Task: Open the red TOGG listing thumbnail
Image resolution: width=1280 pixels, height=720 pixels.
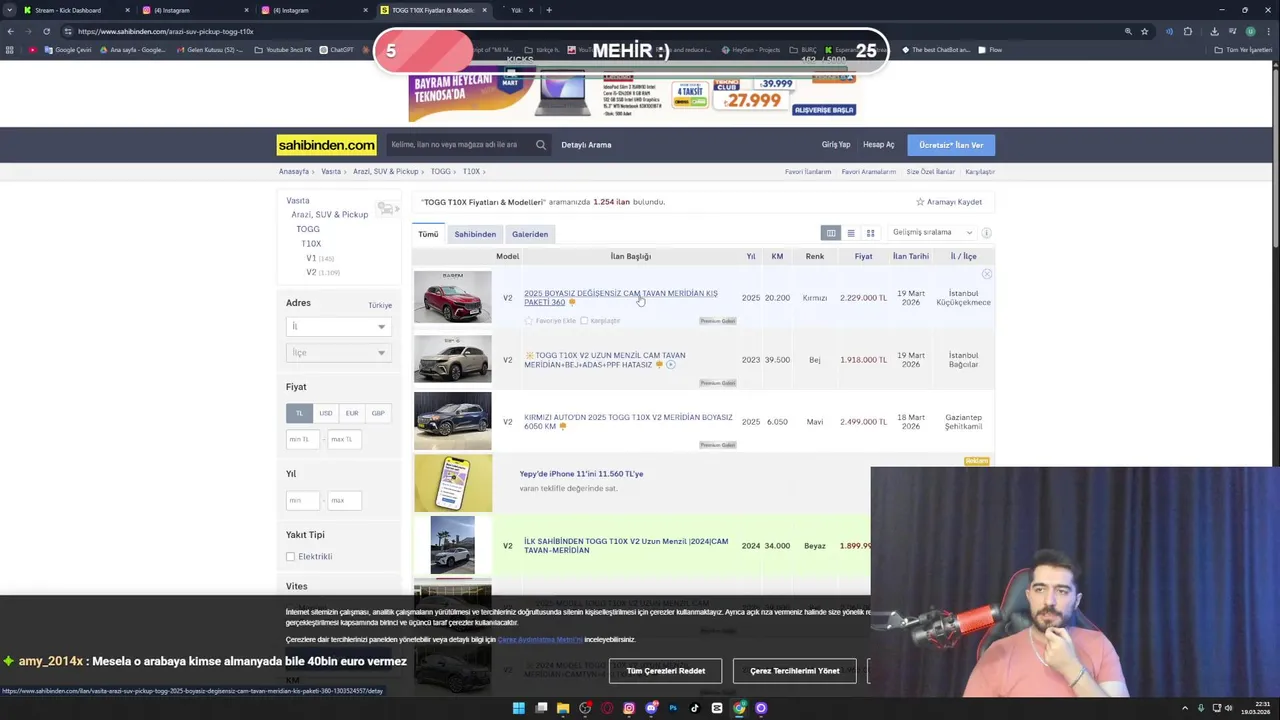Action: 453,297
